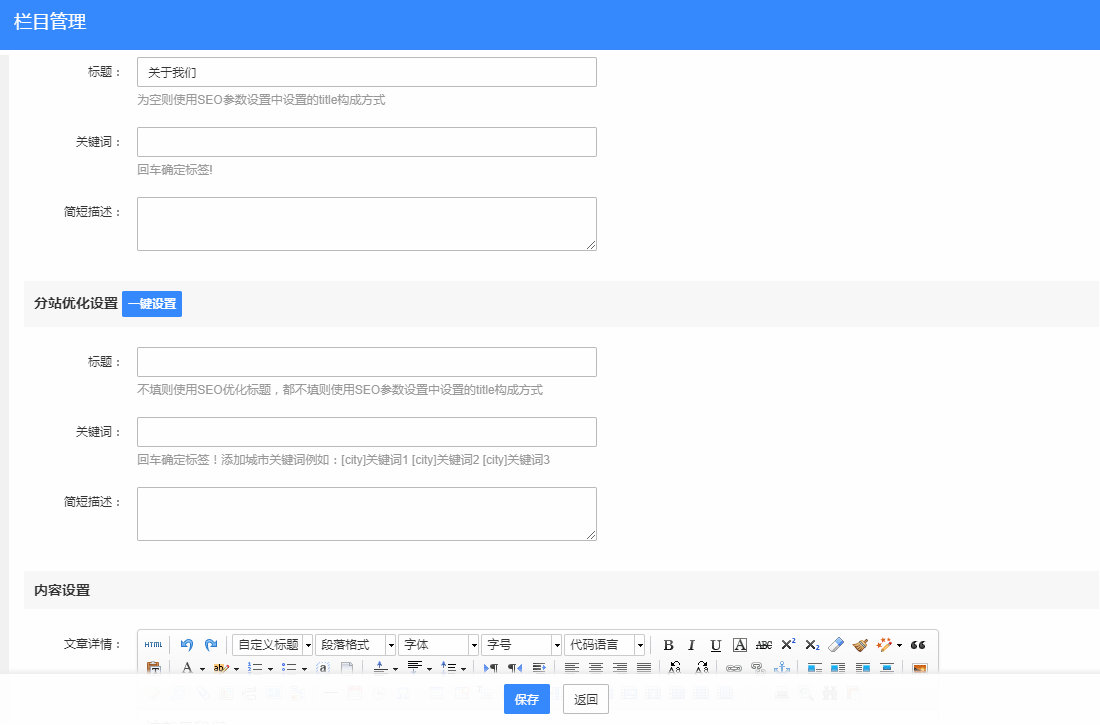The width and height of the screenshot is (1100, 725).
Task: Undo the last edit in the editor
Action: [x=187, y=644]
